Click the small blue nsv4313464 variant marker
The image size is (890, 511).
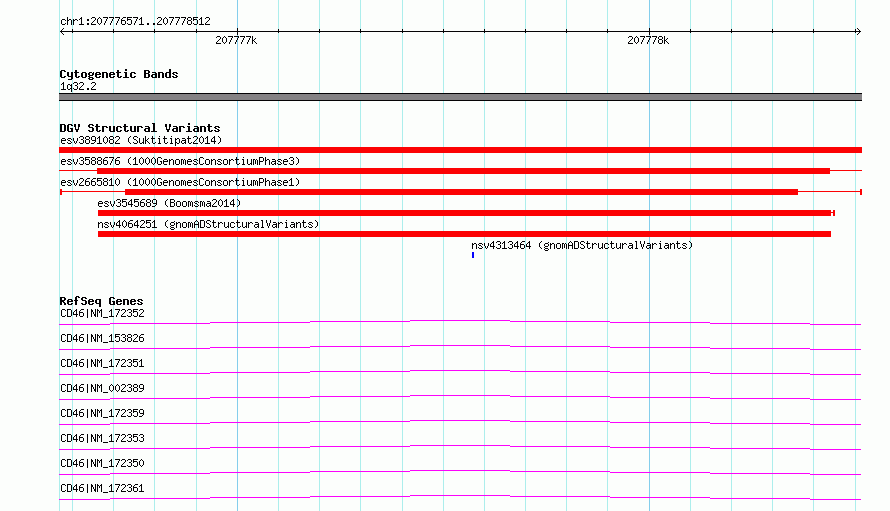tap(473, 255)
